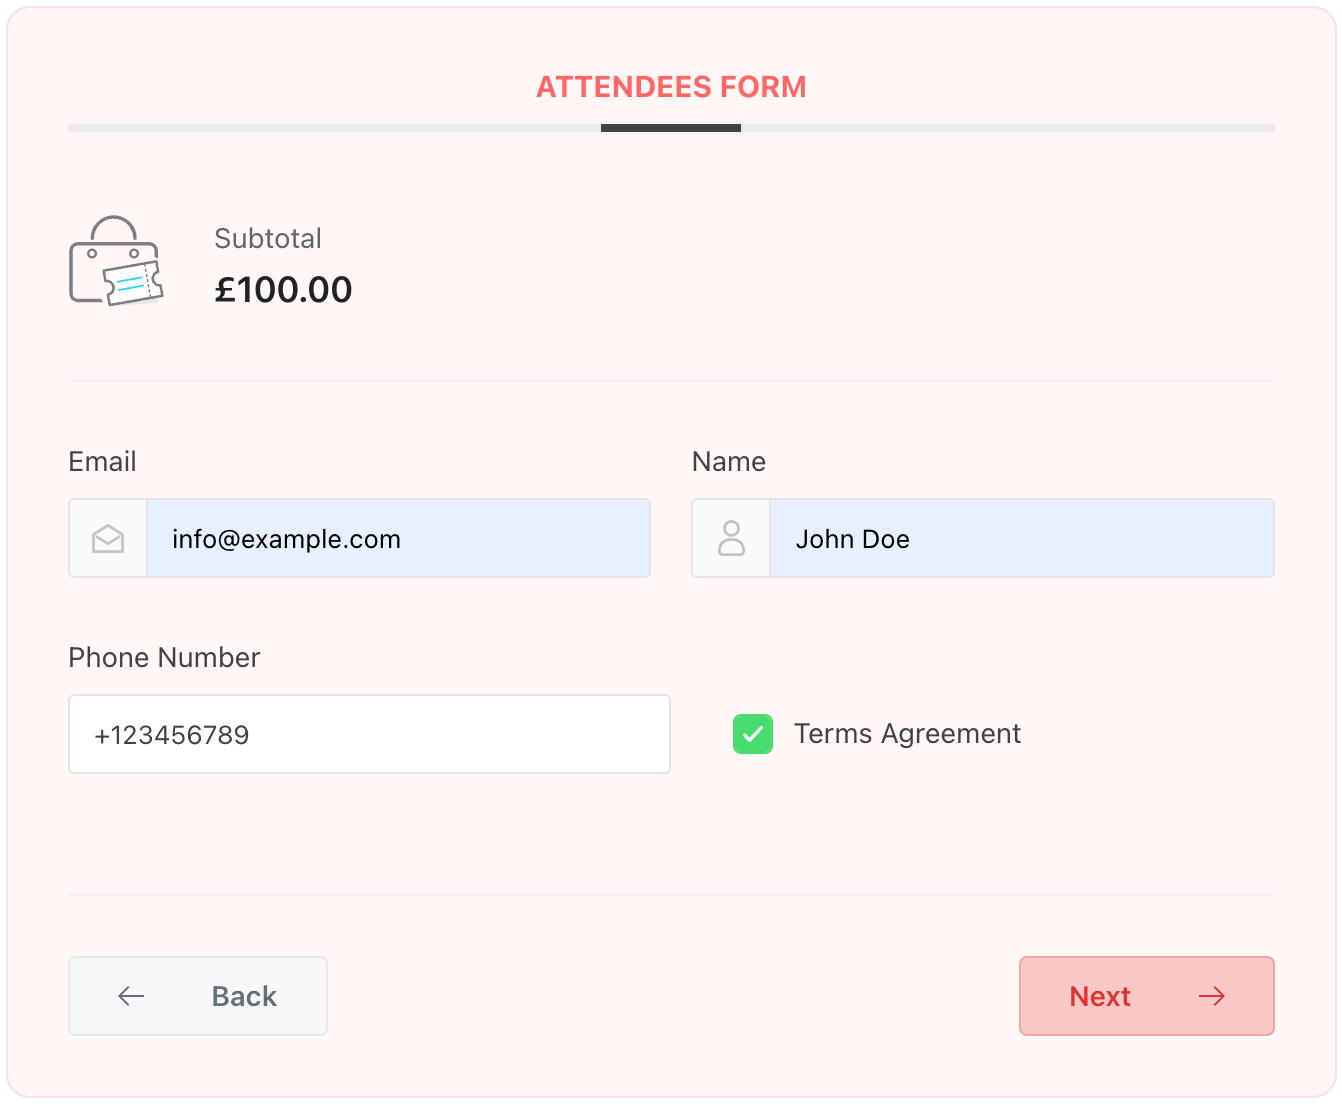The height and width of the screenshot is (1104, 1342).
Task: Click the shopping bag ticket icon
Action: 116,262
